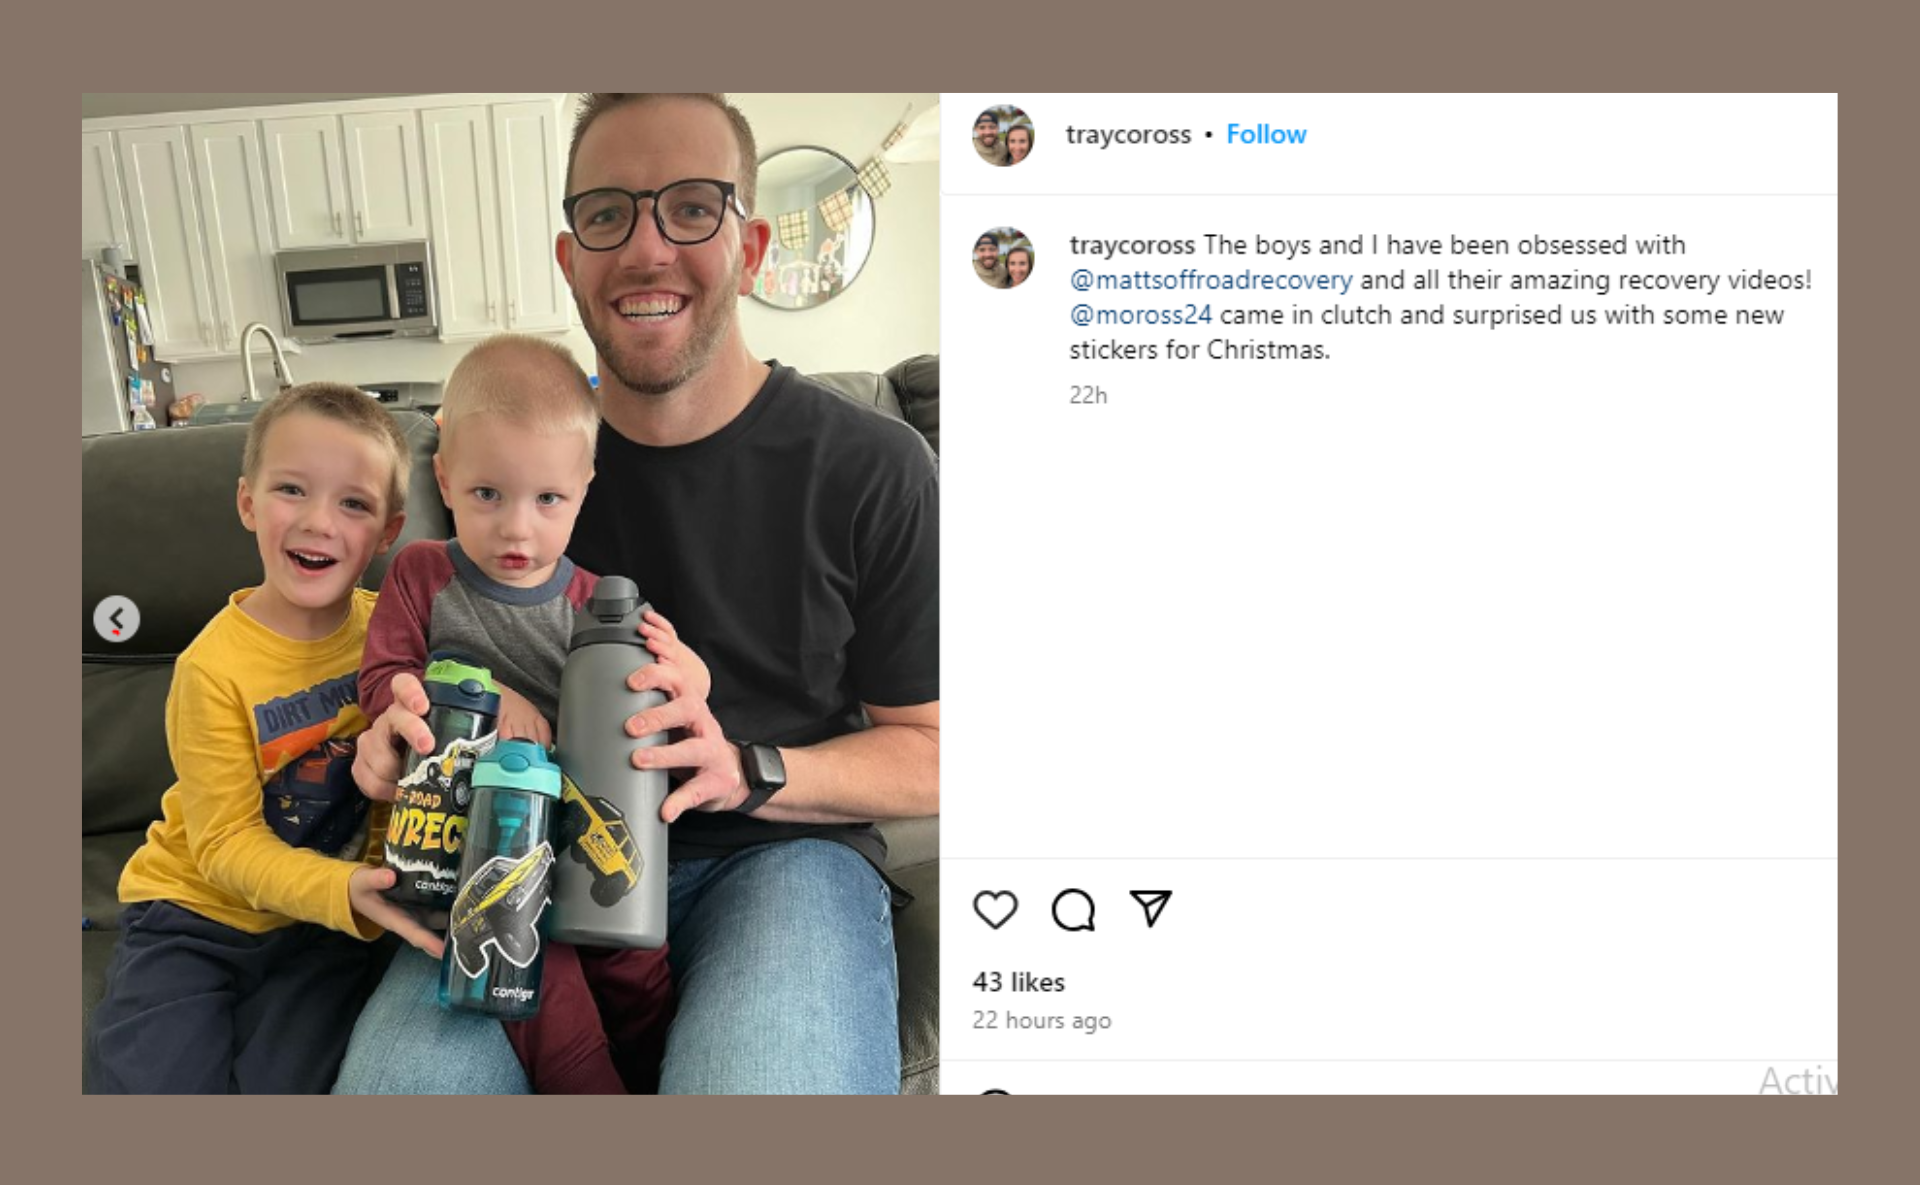1920x1185 pixels.
Task: Visit the @mattsoffroadrecovery mention
Action: coord(1211,280)
